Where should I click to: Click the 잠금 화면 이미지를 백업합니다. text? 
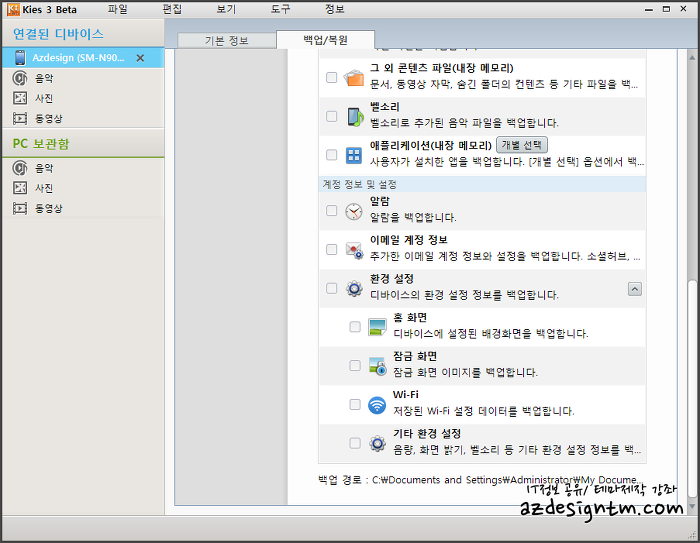point(465,372)
